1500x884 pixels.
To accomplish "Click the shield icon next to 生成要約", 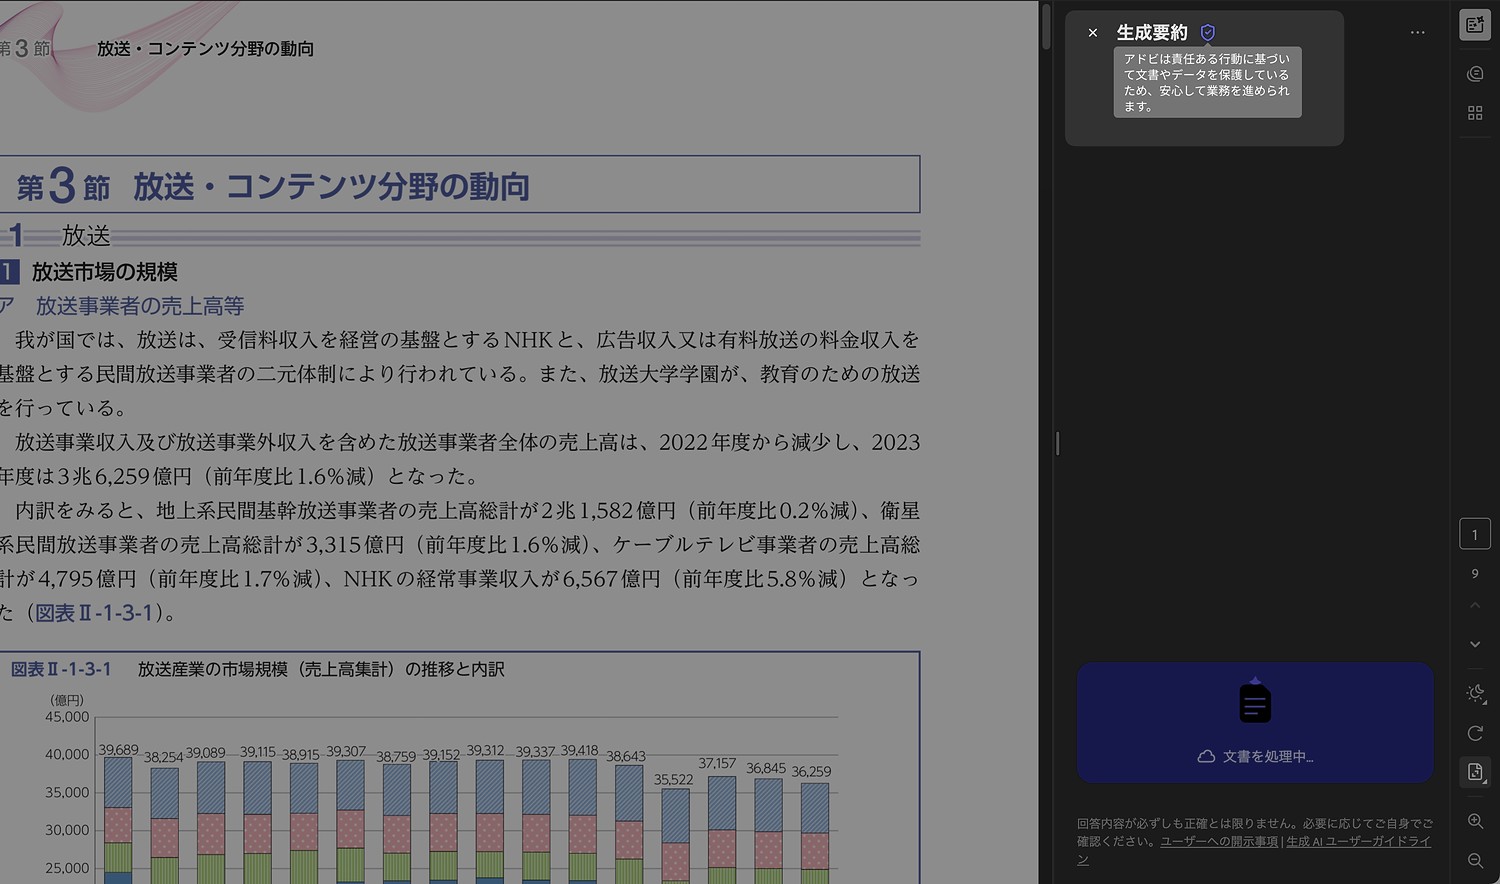I will [x=1208, y=32].
